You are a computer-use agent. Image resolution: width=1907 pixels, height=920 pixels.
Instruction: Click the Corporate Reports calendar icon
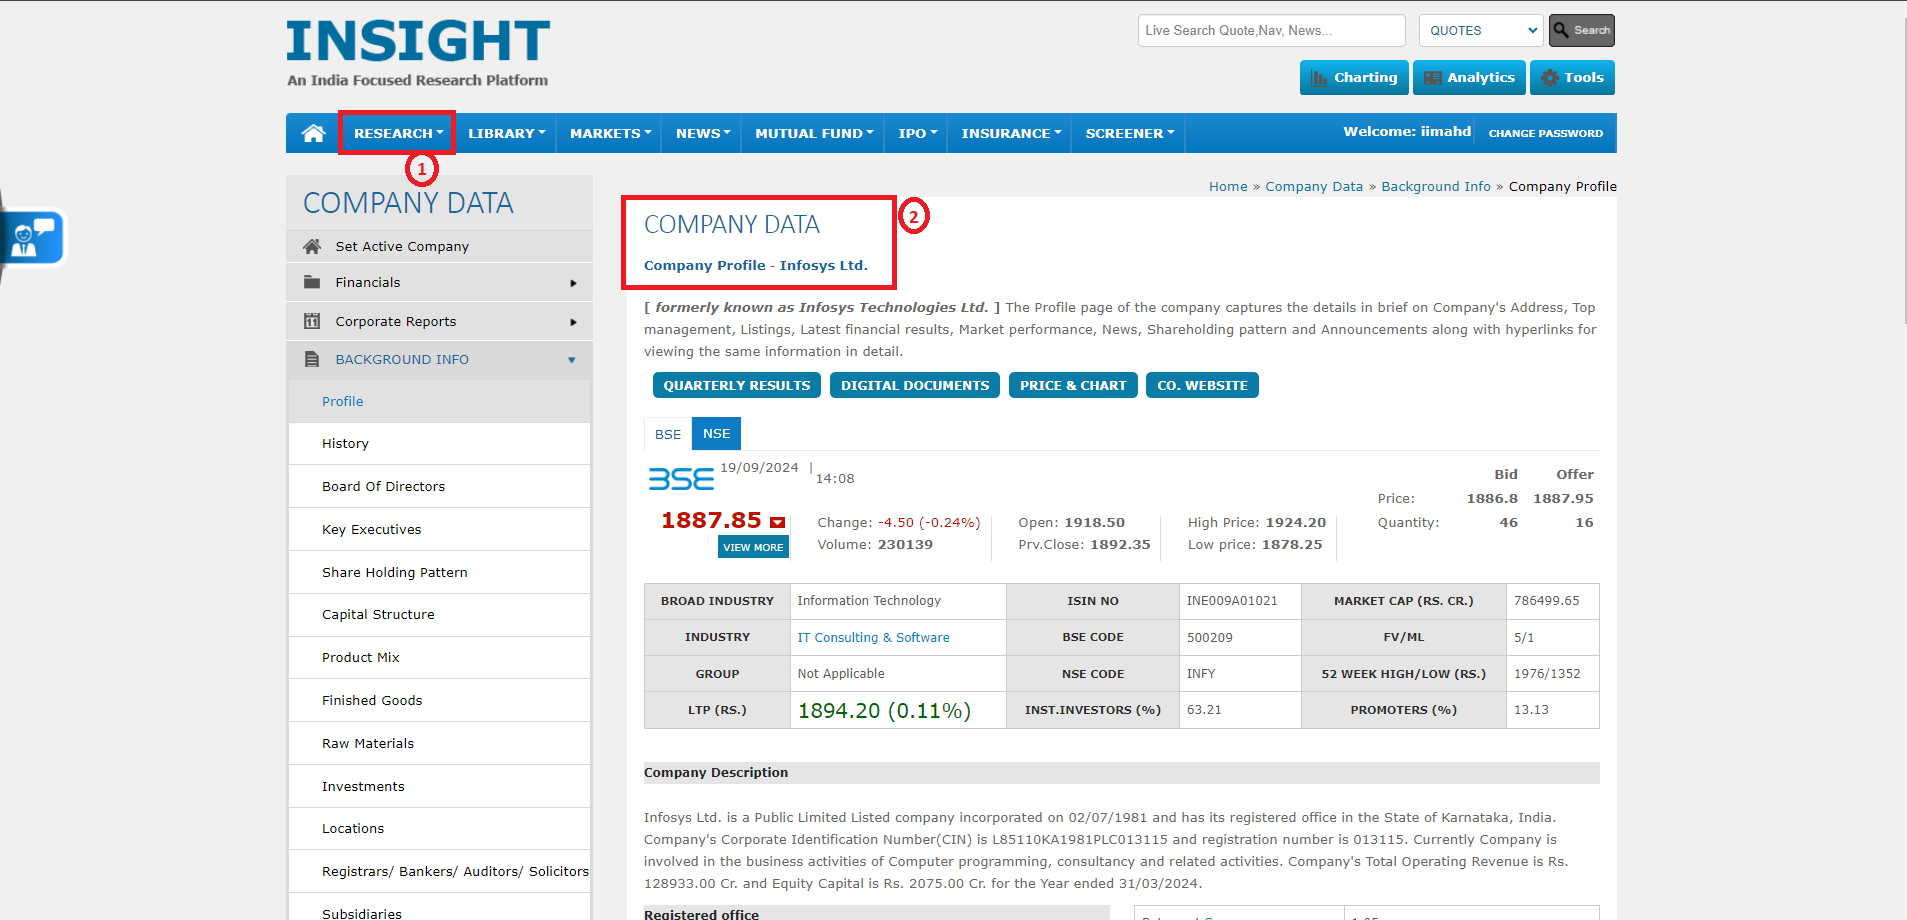[x=312, y=321]
